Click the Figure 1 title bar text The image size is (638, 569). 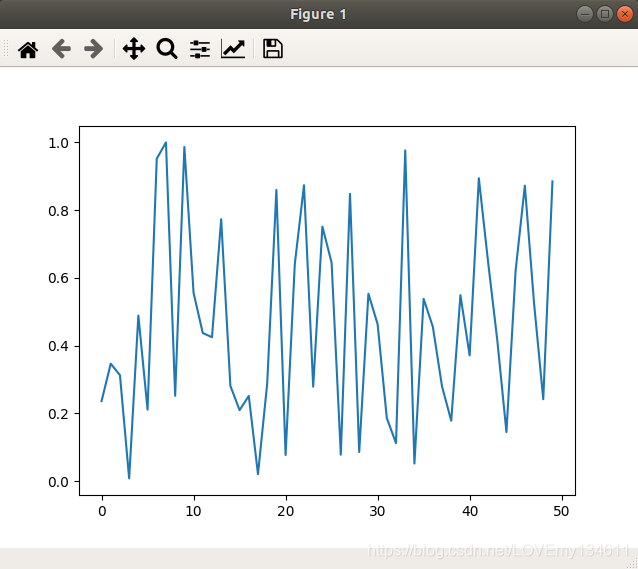tap(318, 14)
